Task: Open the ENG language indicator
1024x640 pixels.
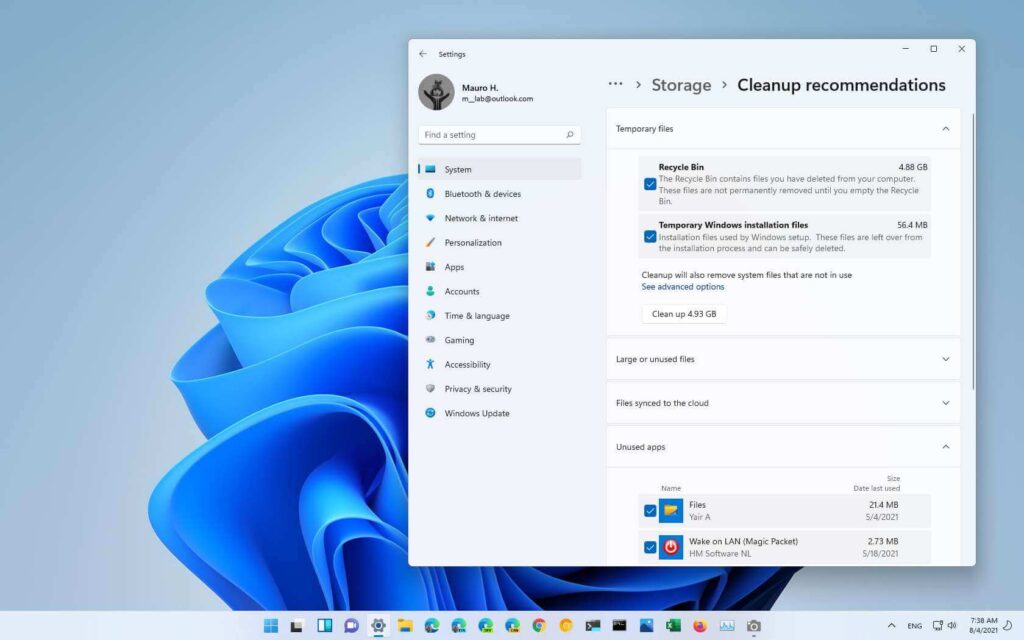Action: click(x=914, y=626)
